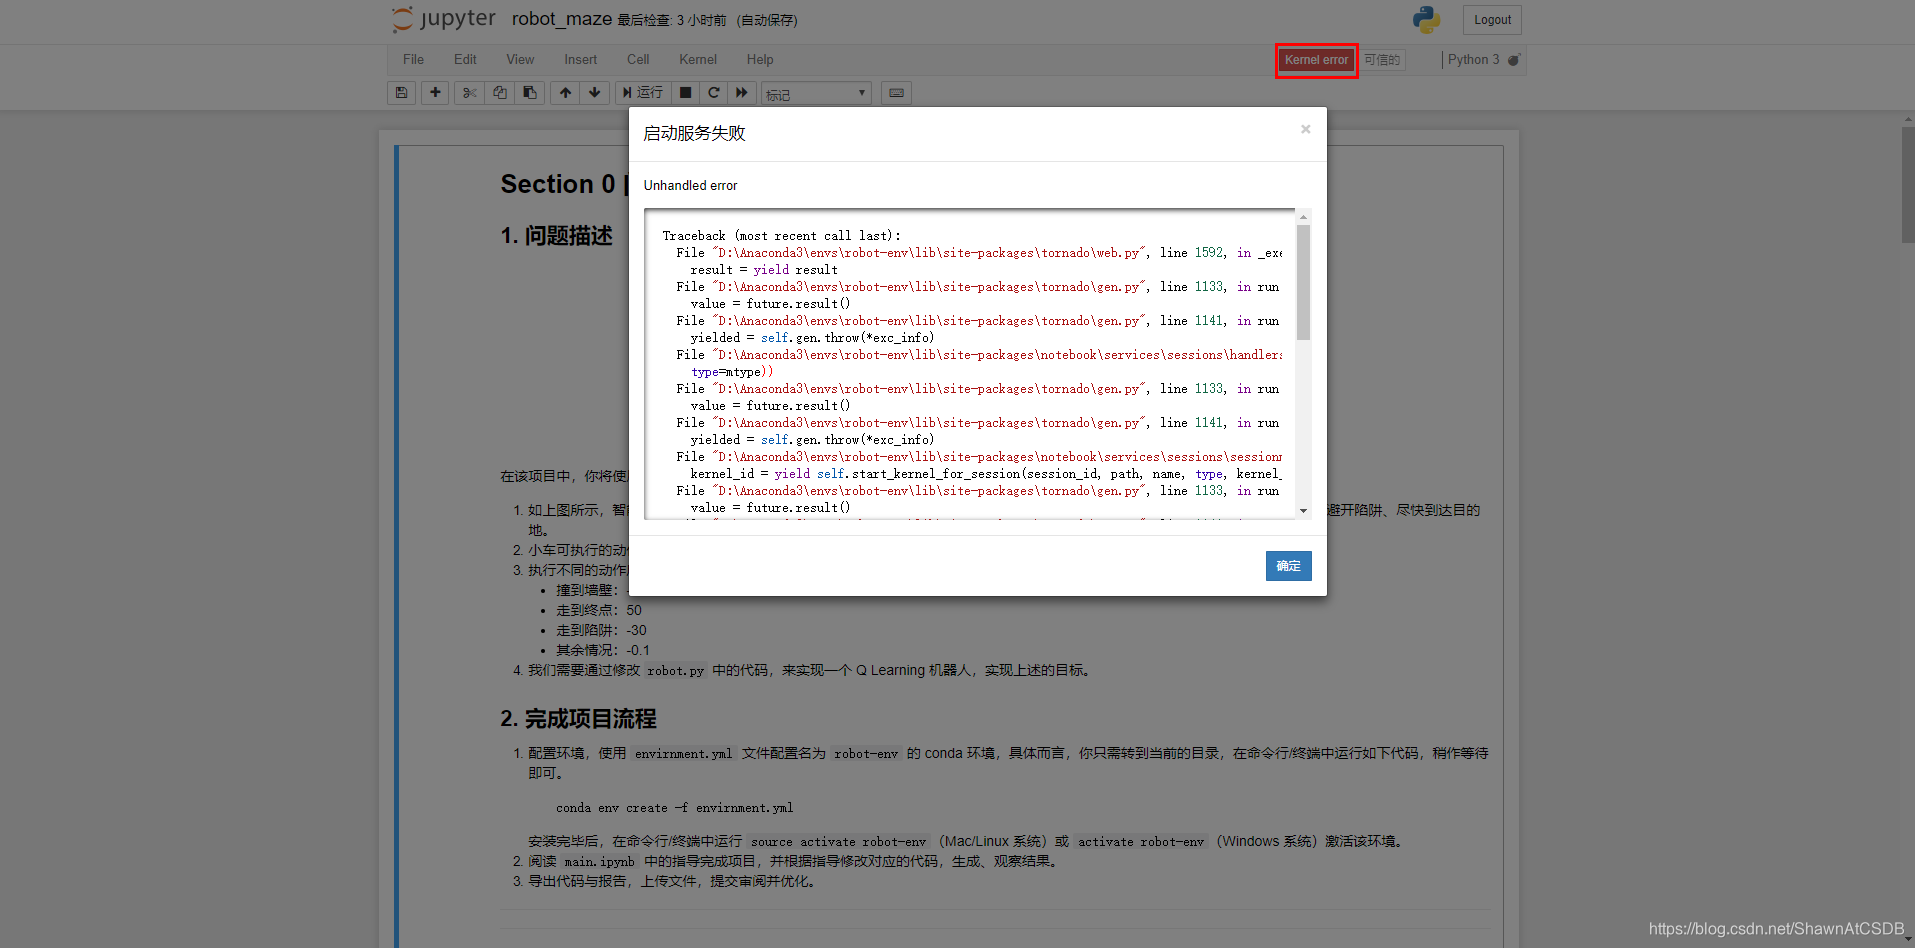The height and width of the screenshot is (948, 1915).
Task: Insert a new cell with the plus icon
Action: coord(435,92)
